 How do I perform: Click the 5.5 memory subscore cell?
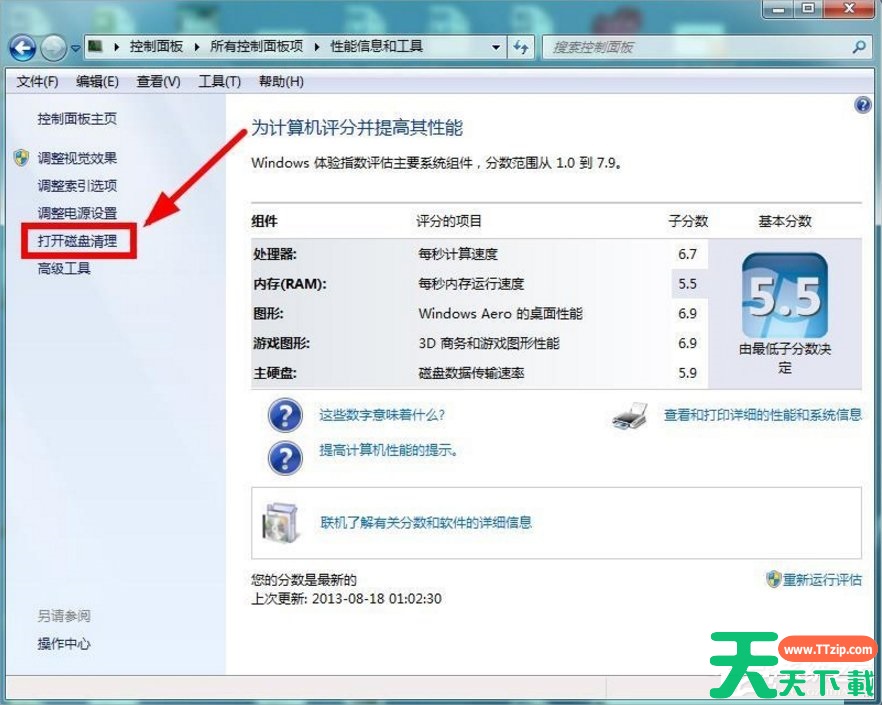coord(689,284)
